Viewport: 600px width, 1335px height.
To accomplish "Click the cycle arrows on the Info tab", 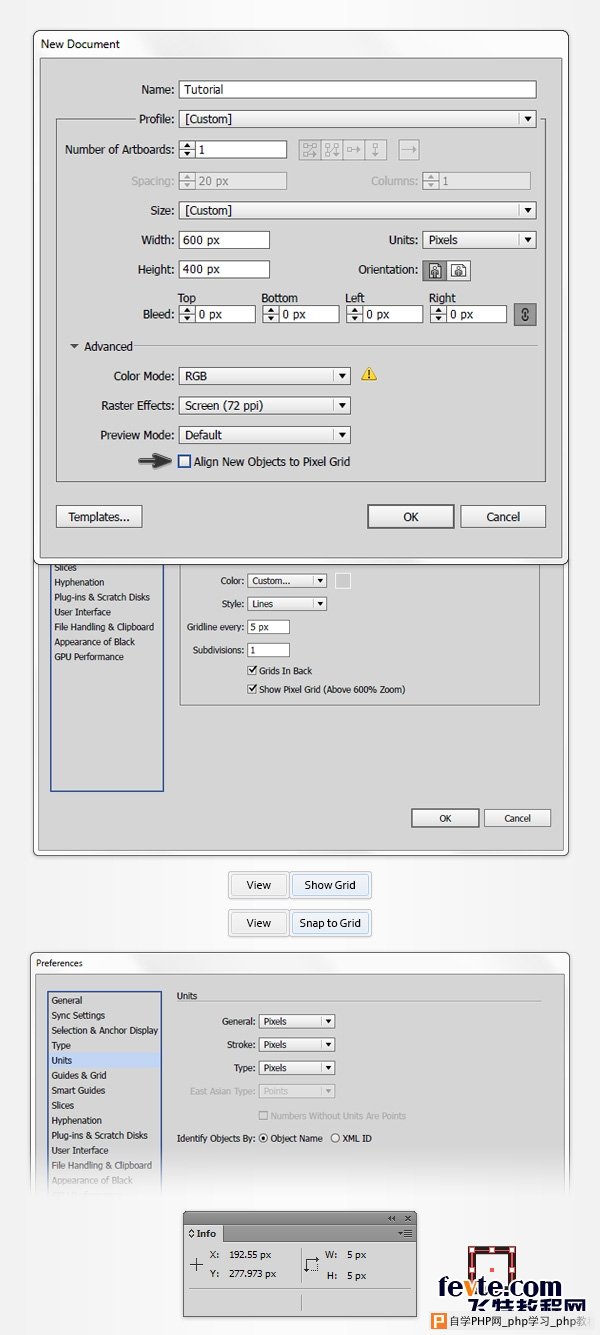I will pyautogui.click(x=192, y=1234).
